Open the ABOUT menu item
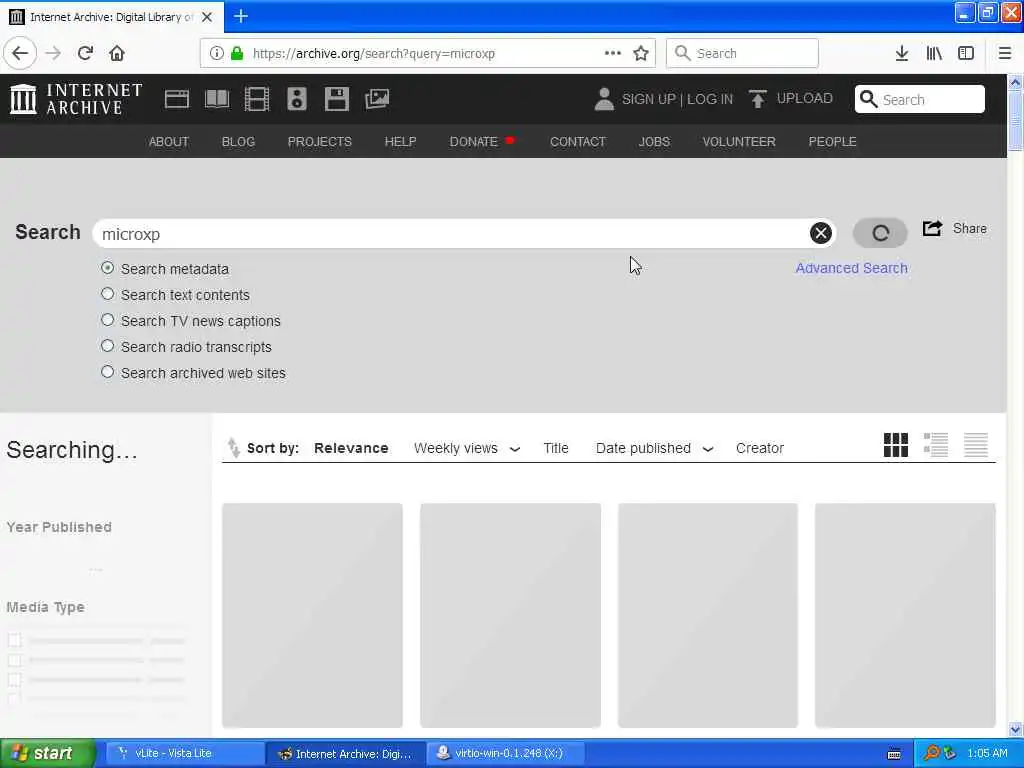 point(168,142)
